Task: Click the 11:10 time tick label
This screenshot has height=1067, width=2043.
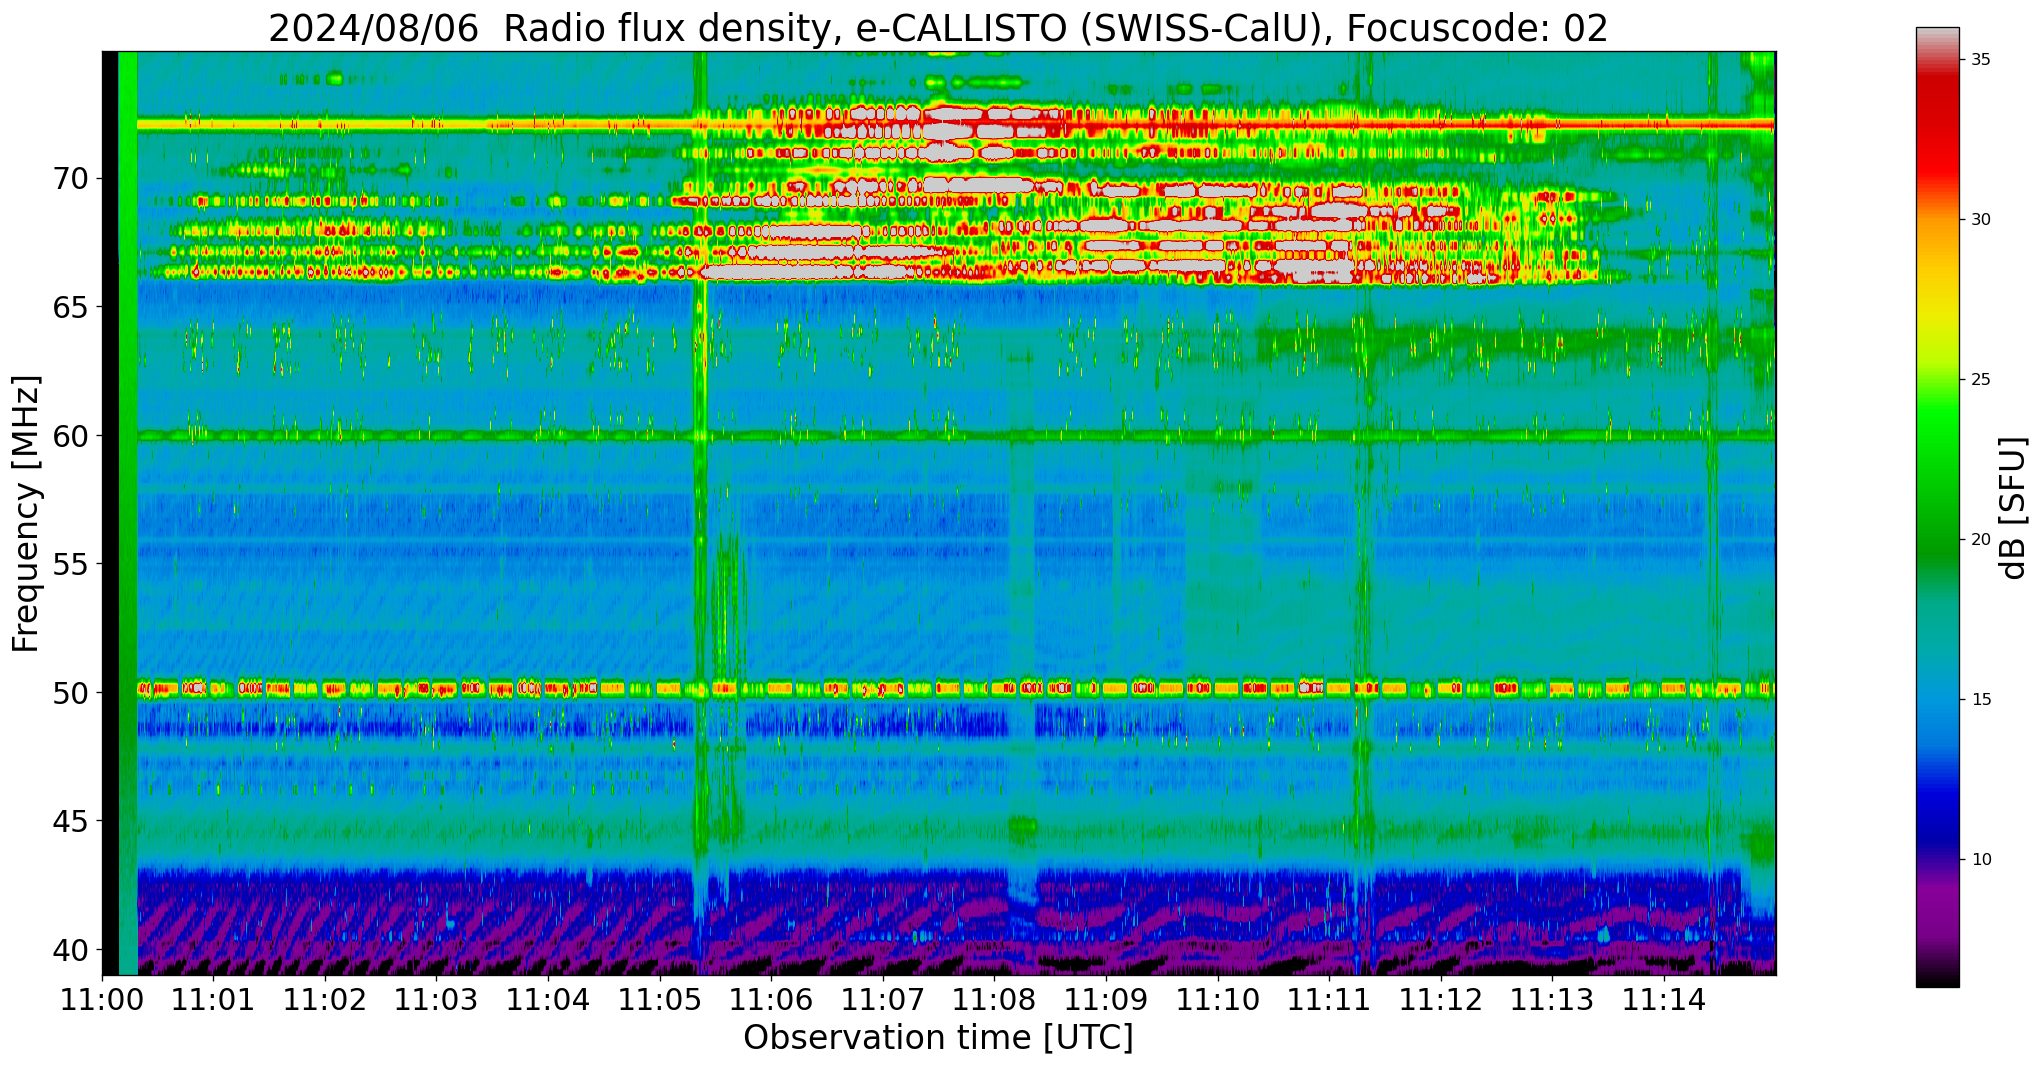Action: [x=1217, y=1000]
